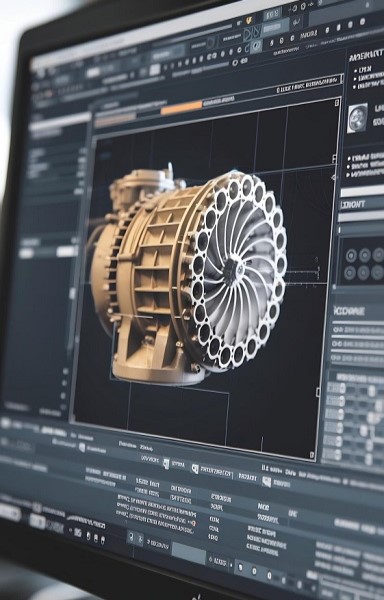The height and width of the screenshot is (600, 384).
Task: Click the small square handle at viewport's top-right corner
Action: (x=337, y=103)
